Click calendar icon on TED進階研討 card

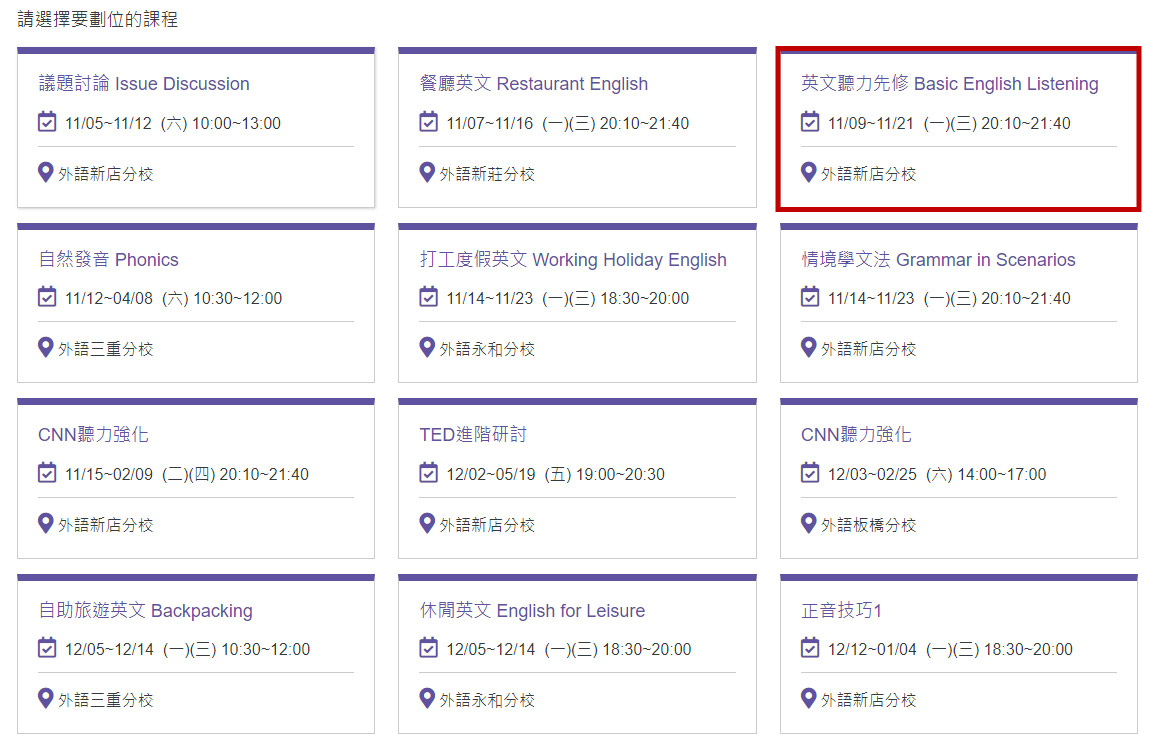coord(428,473)
